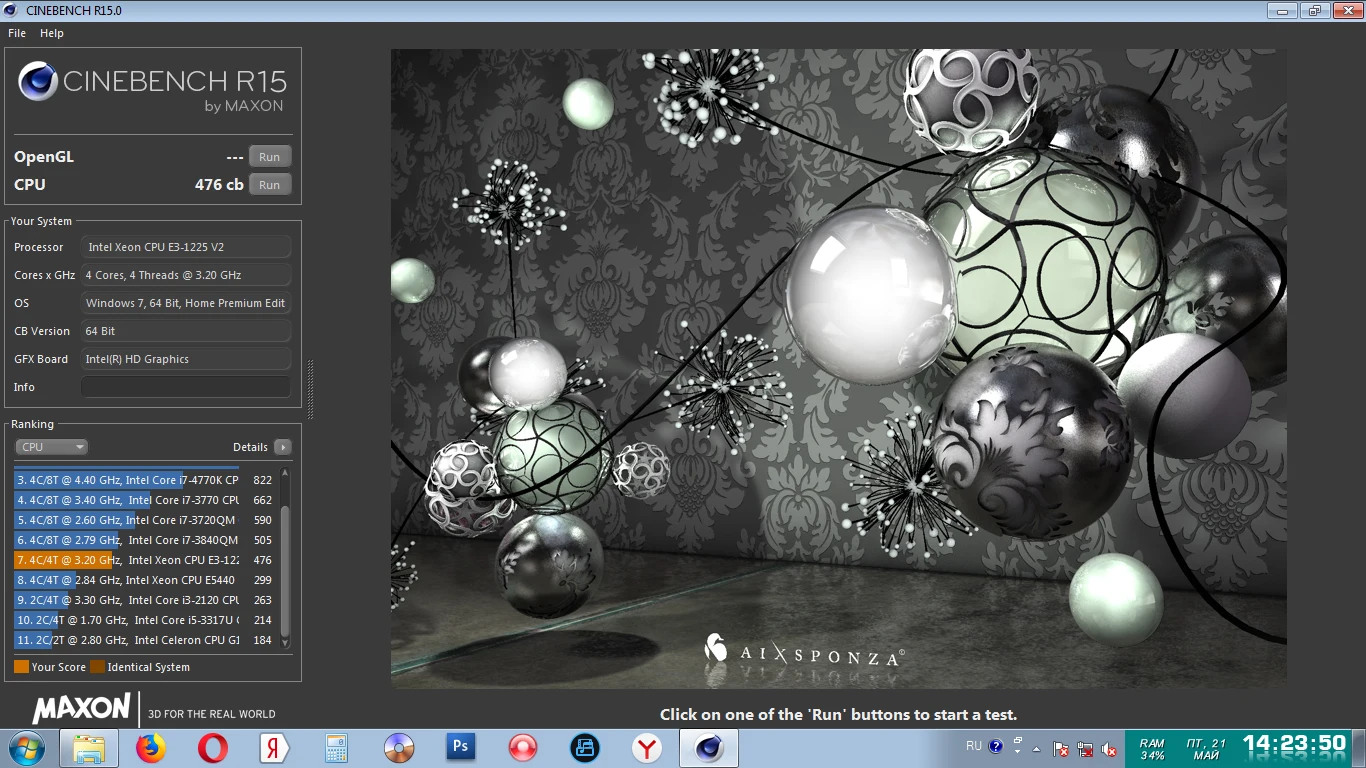The image size is (1366, 768).
Task: Expand ranking Details with arrow button
Action: coord(283,447)
